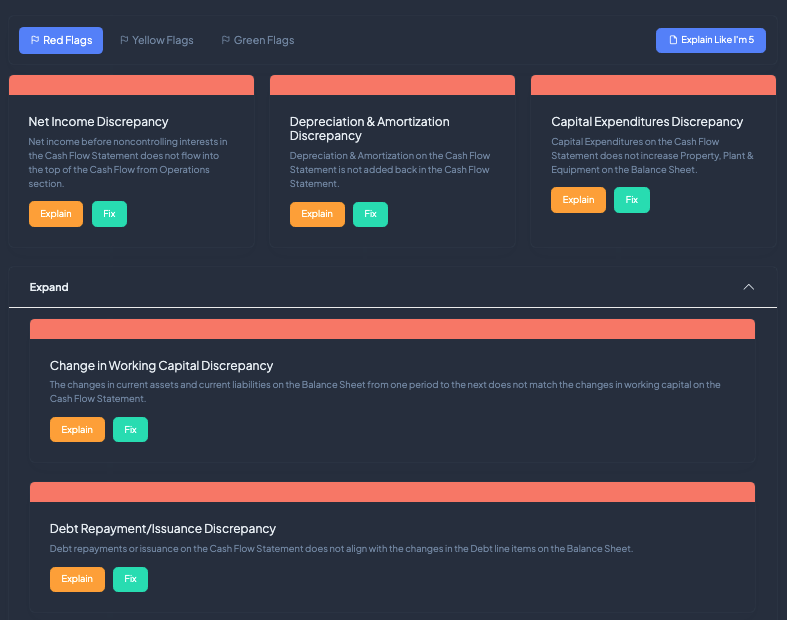
Task: Explain the Net Income Discrepancy
Action: click(56, 214)
